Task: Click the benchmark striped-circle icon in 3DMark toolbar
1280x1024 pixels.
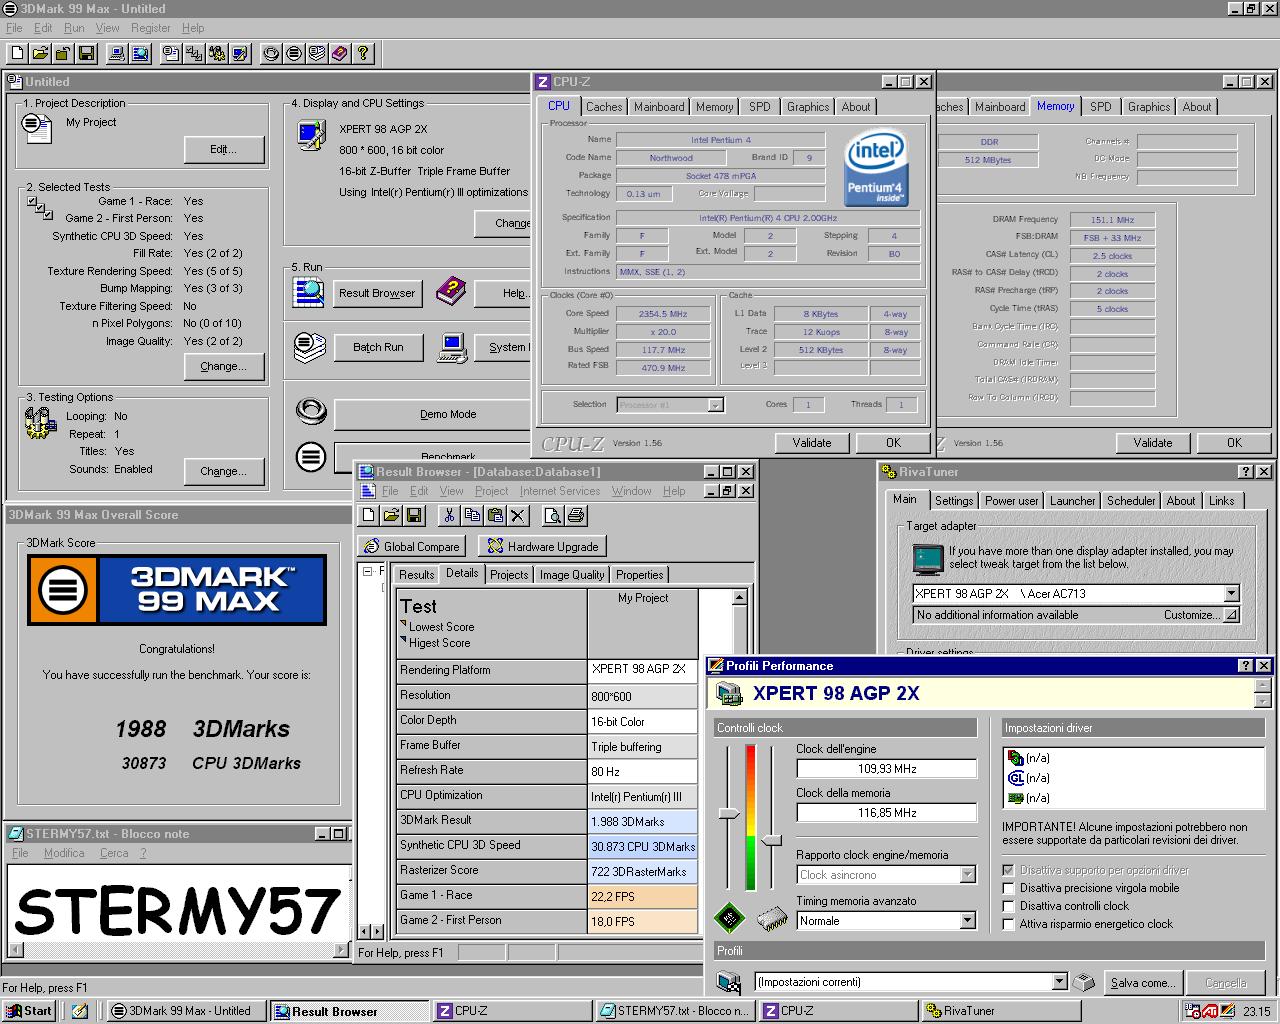Action: (294, 53)
